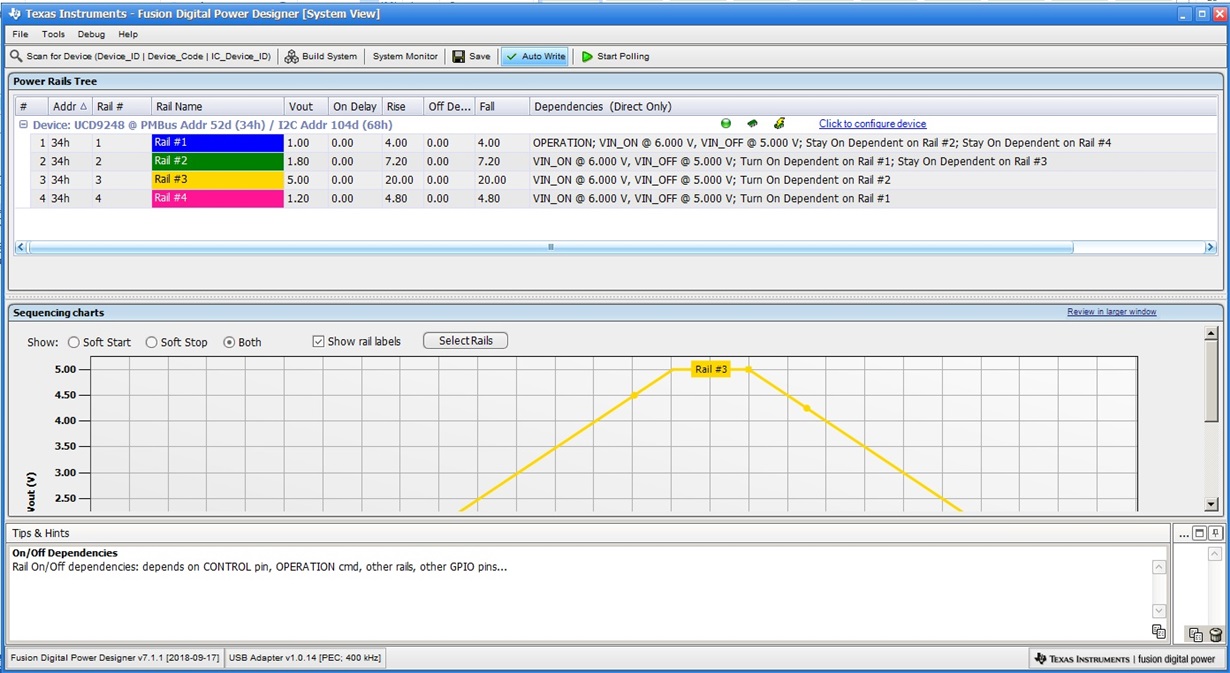This screenshot has height=673, width=1230.
Task: Click the Off Delay column header
Action: [x=449, y=106]
